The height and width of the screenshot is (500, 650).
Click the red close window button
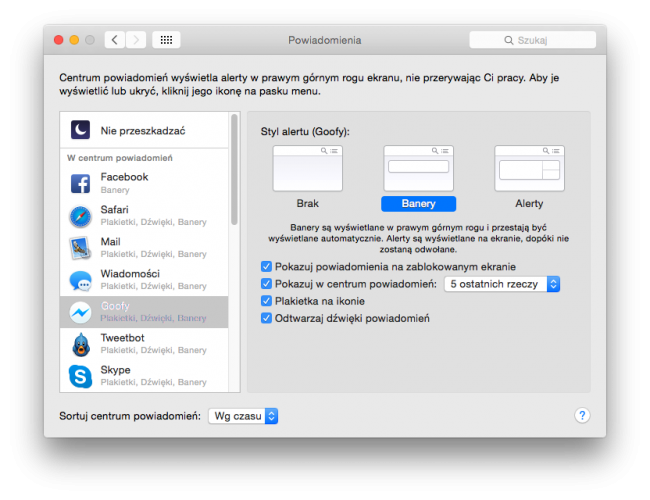(x=58, y=40)
